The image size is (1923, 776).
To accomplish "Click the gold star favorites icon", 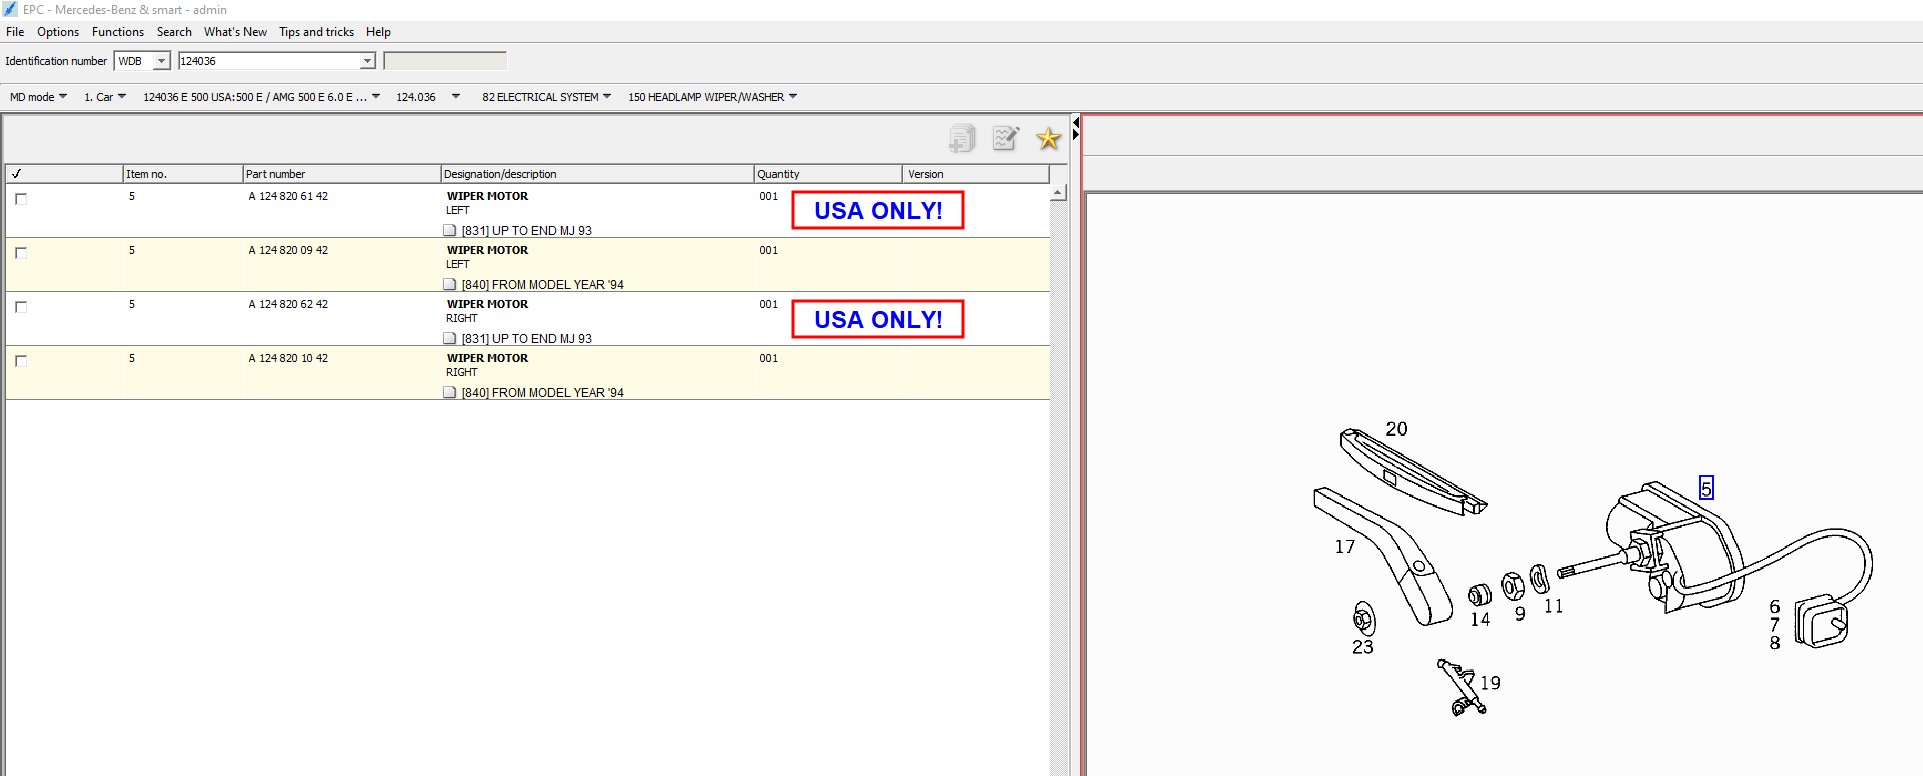I will coord(1048,138).
